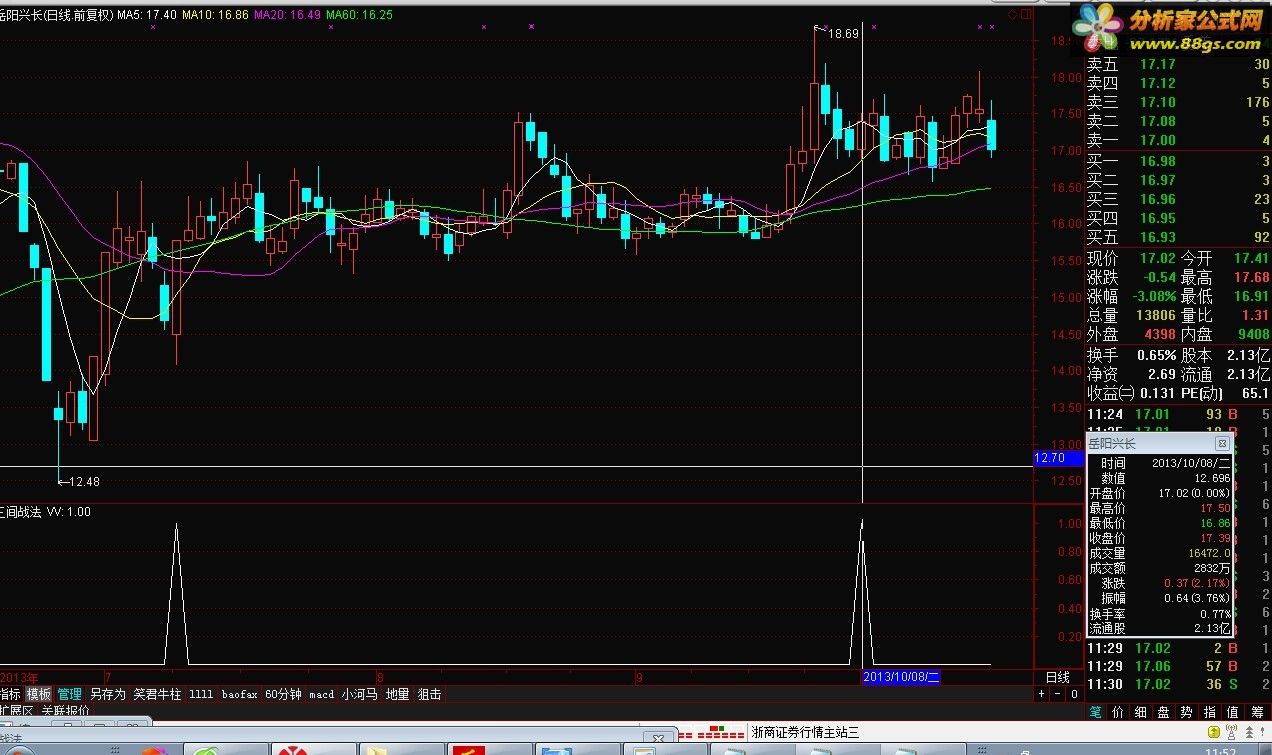
Task: Select the 卖三 17.10 order row
Action: click(1178, 102)
